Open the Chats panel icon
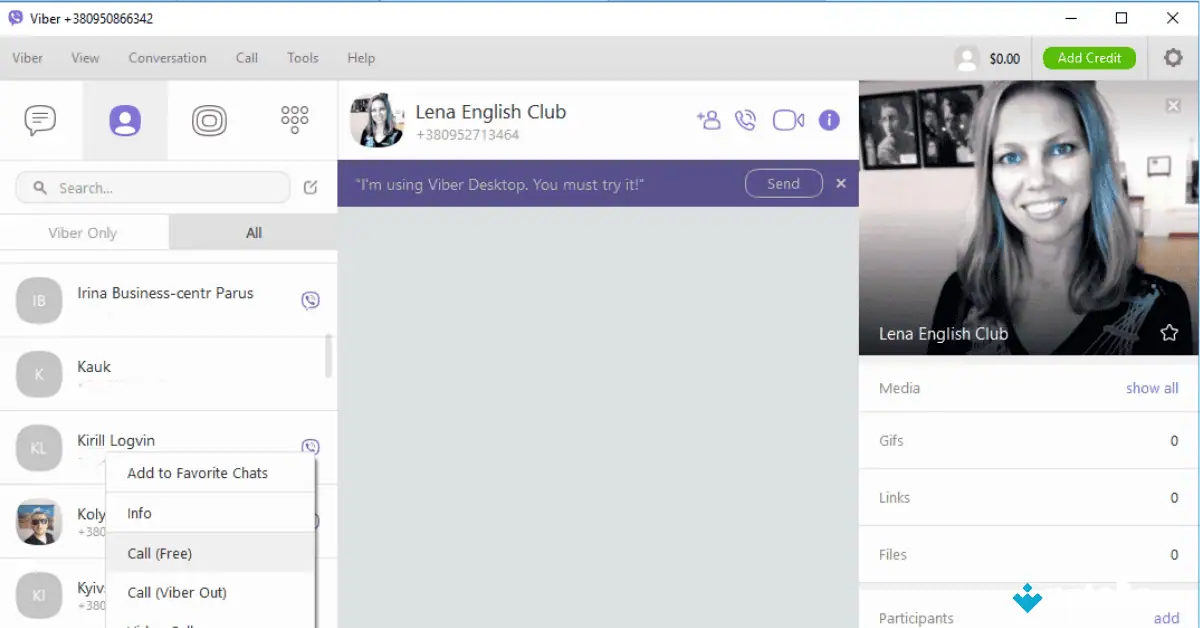The image size is (1200, 628). [40, 119]
